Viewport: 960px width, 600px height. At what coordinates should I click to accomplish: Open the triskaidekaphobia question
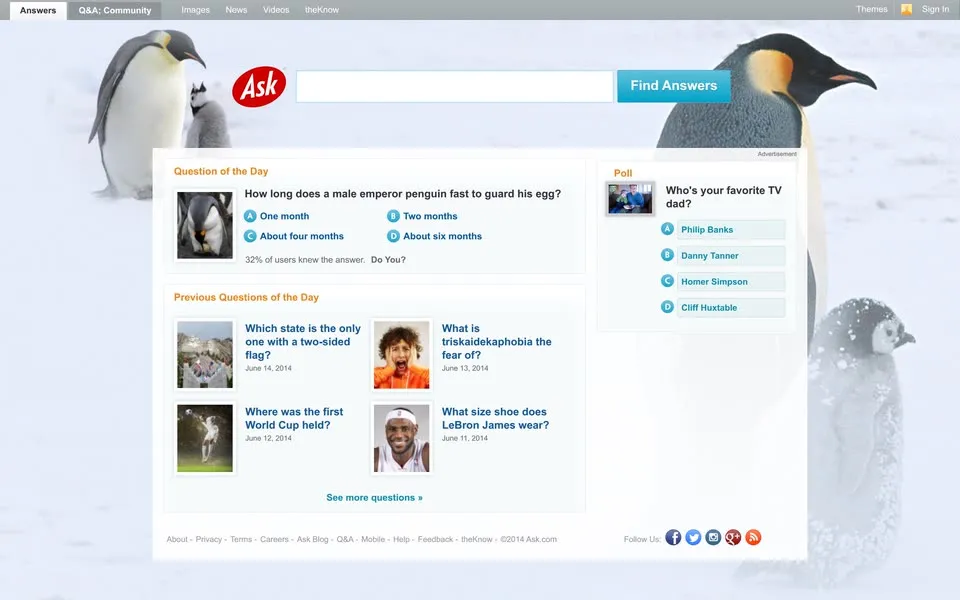[x=497, y=342]
